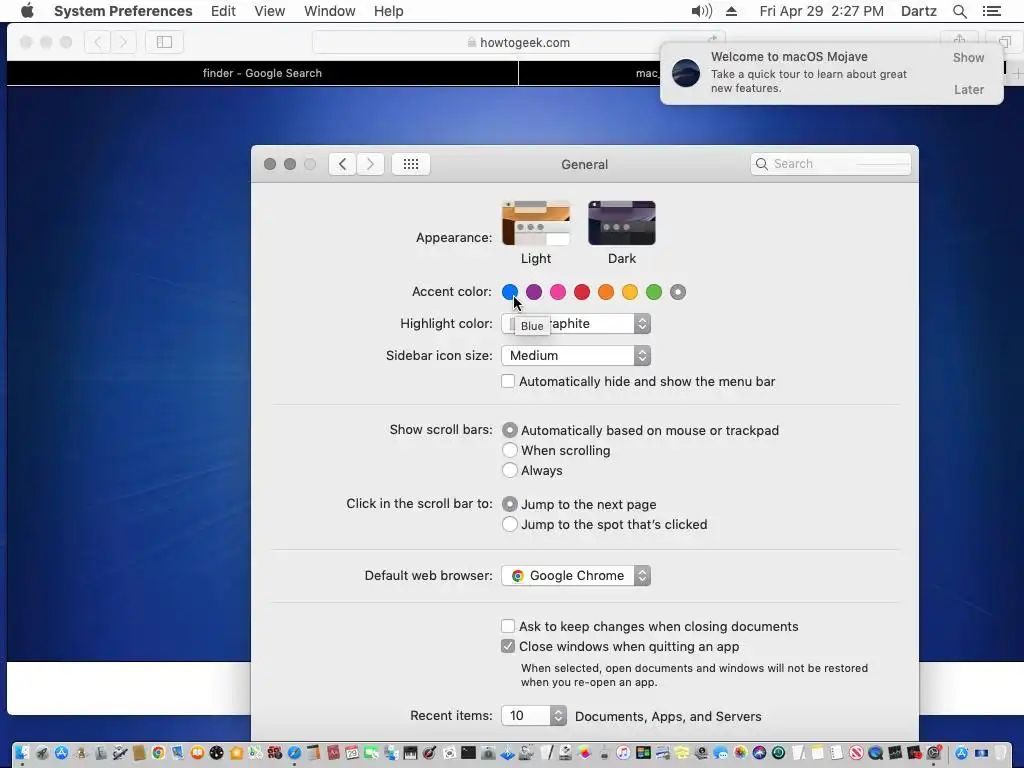Select scroll bars Automatically based on mouse
1024x768 pixels.
click(x=509, y=430)
